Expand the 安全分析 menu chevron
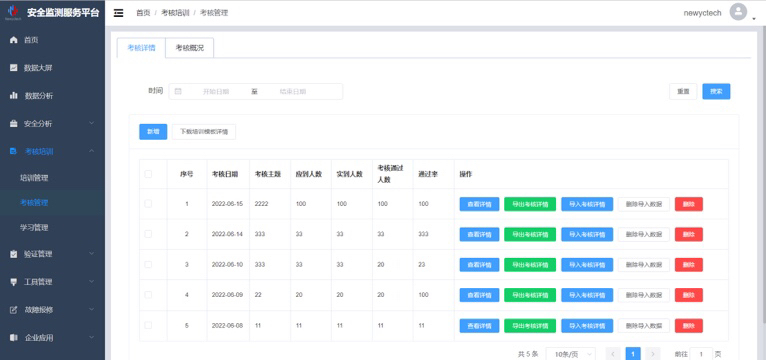The image size is (766, 360). (x=91, y=124)
